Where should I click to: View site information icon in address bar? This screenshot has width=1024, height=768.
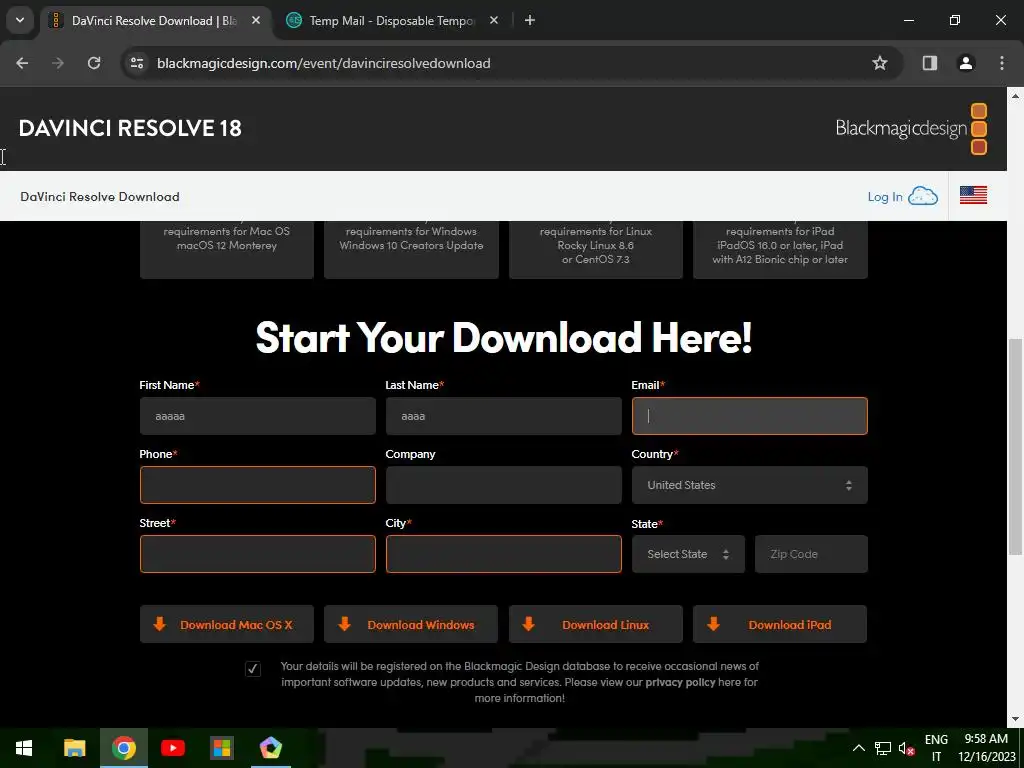[x=137, y=63]
